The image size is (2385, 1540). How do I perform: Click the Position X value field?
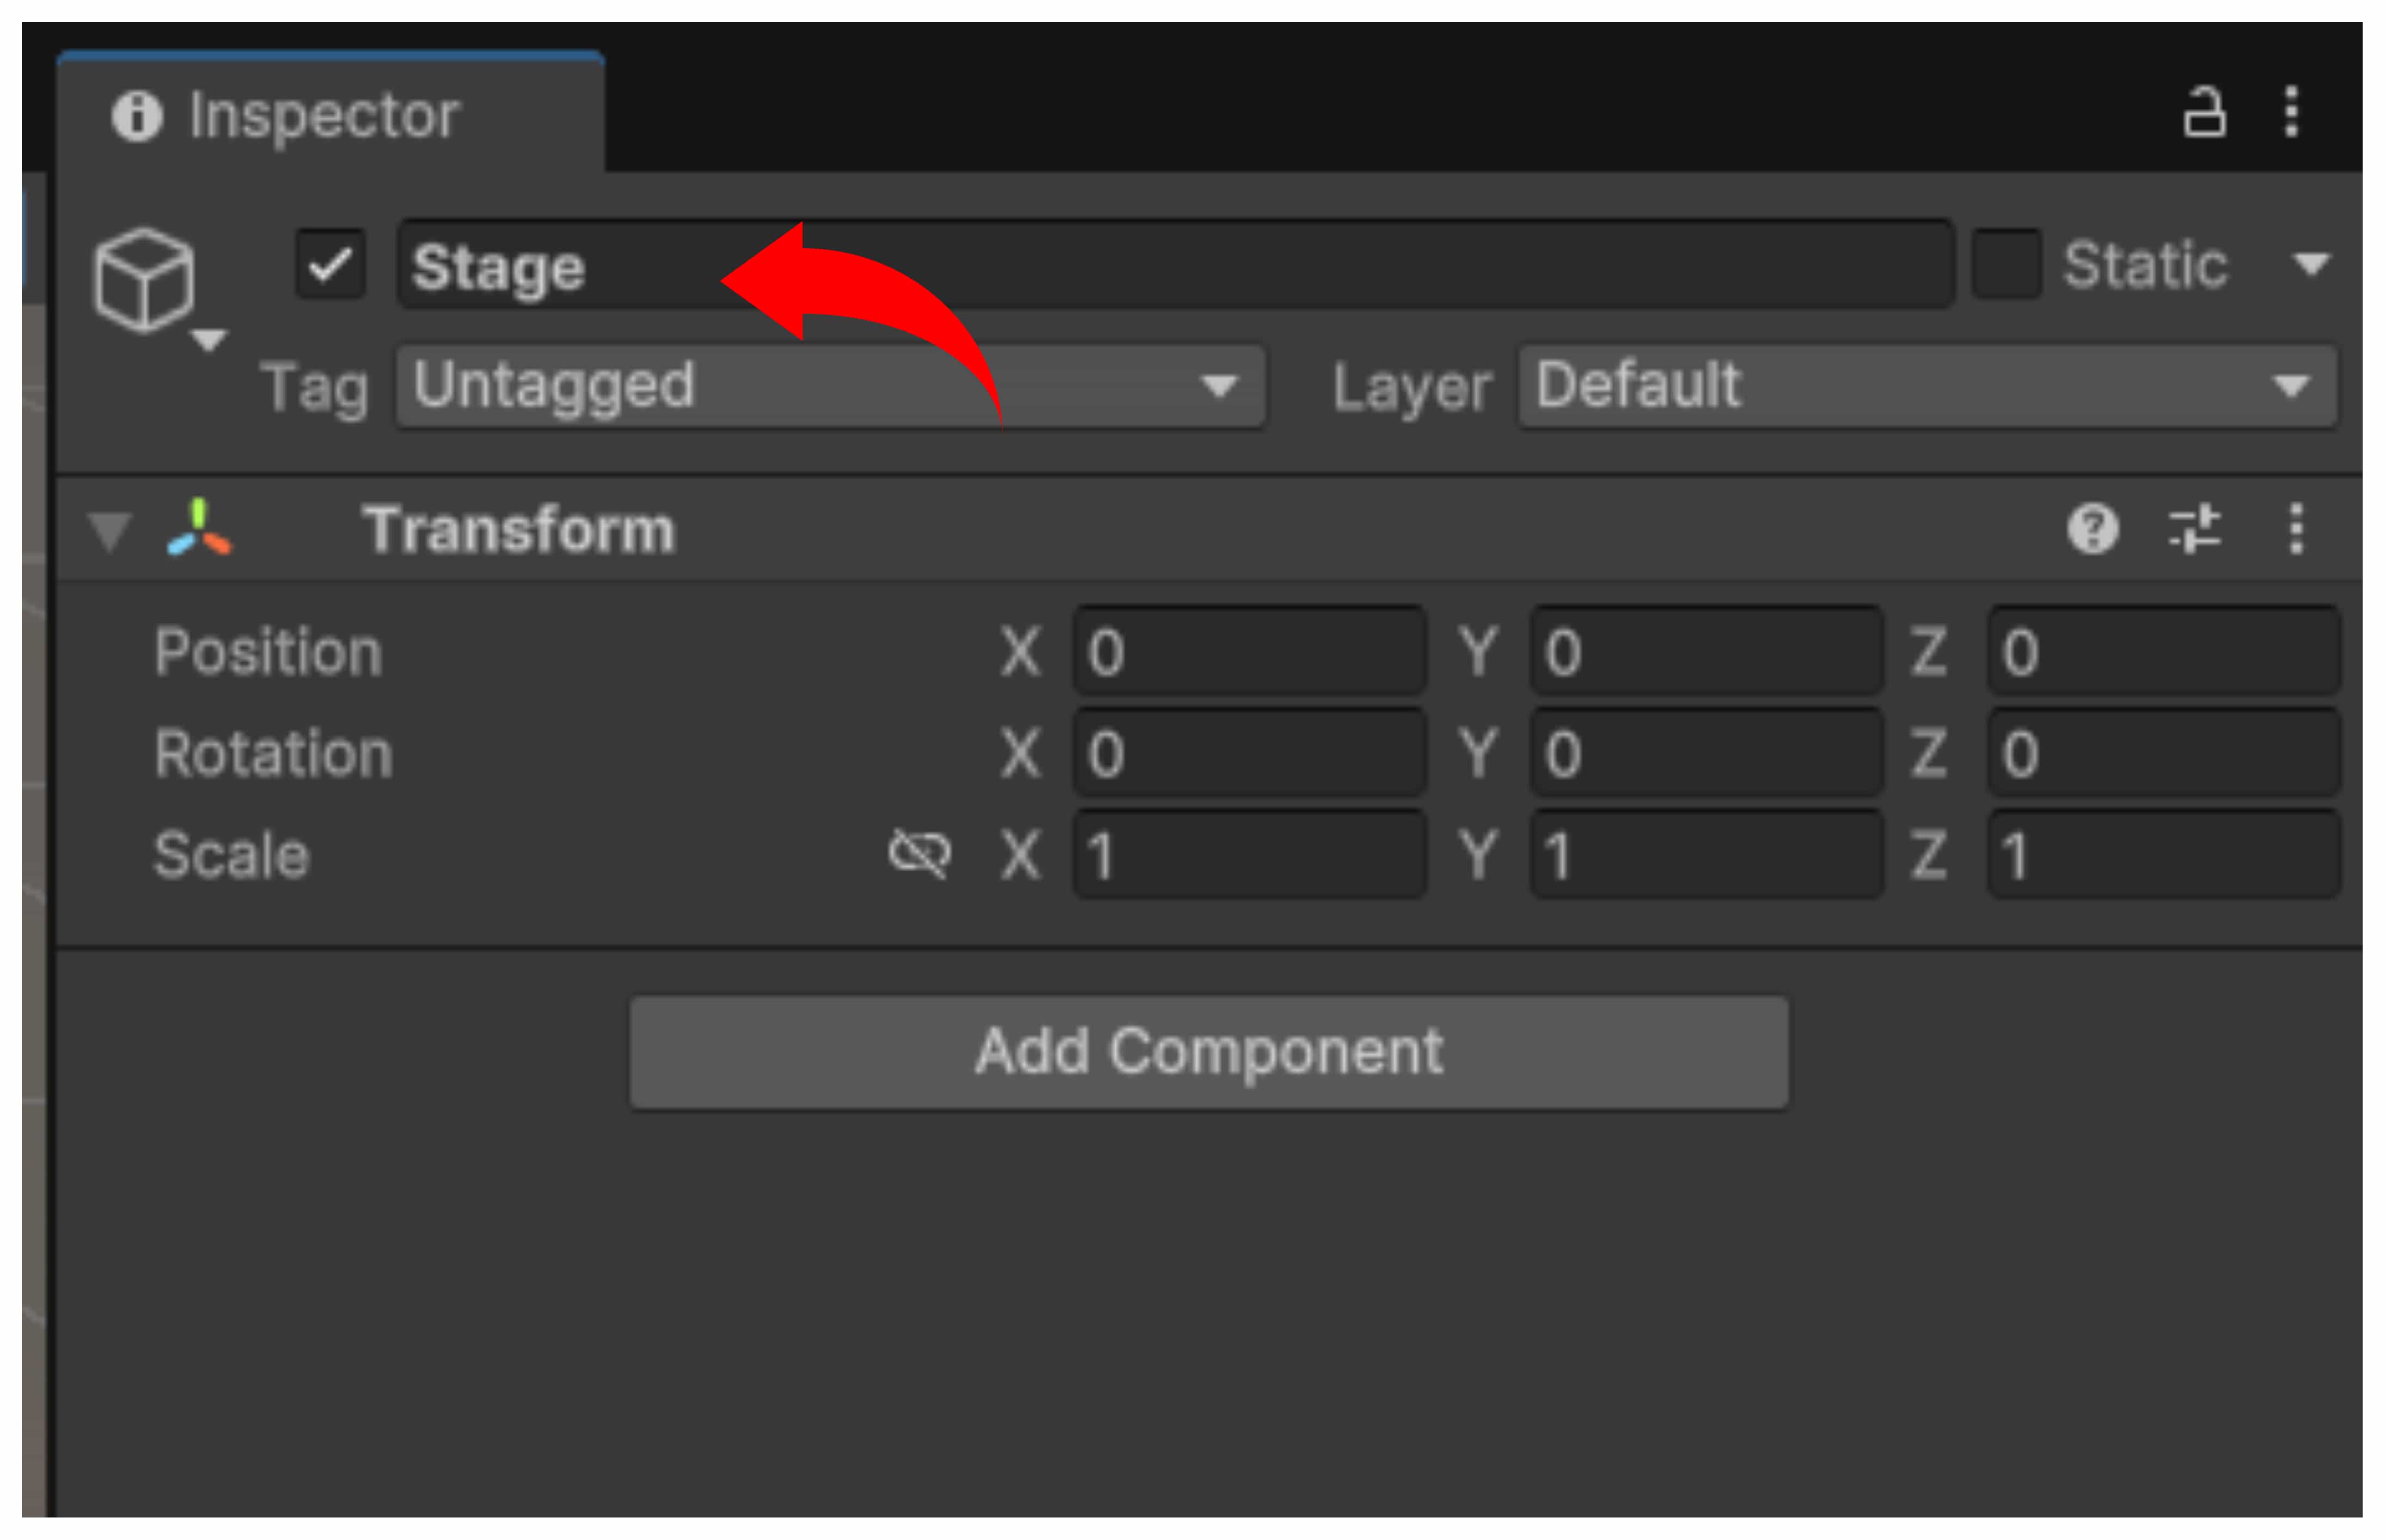(1250, 652)
